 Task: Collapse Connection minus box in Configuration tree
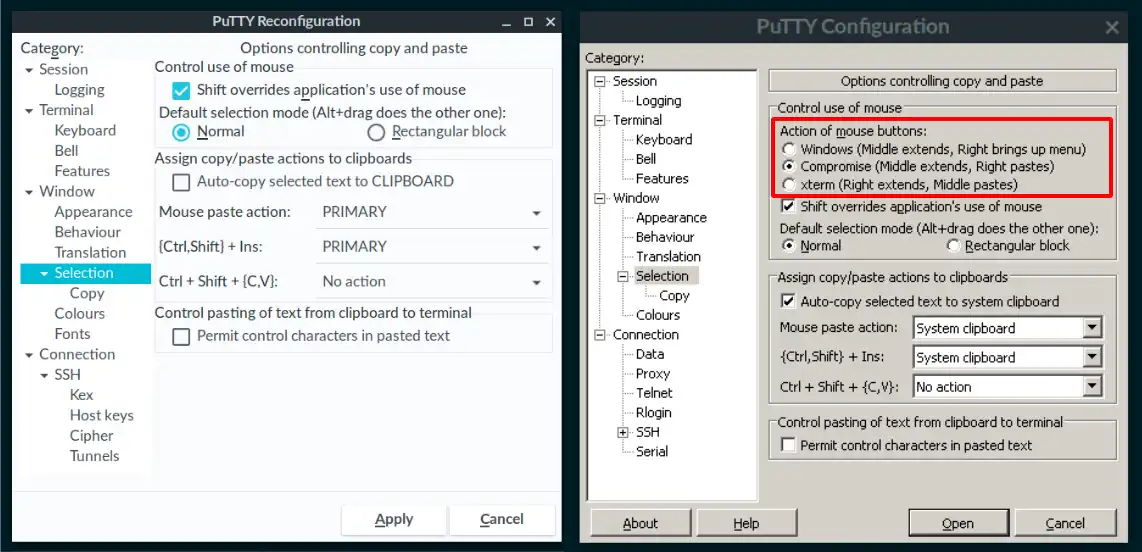point(599,335)
